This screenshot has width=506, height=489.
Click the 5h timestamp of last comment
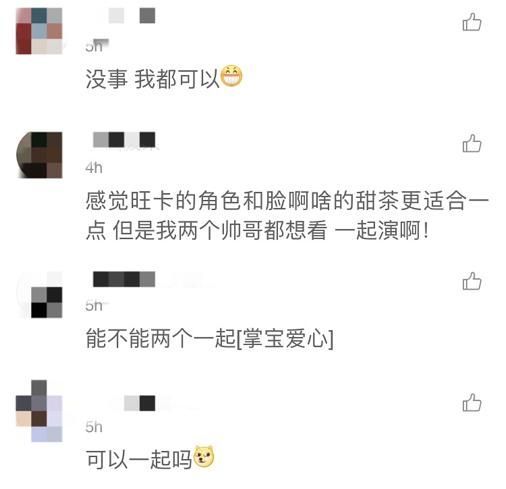coord(94,427)
